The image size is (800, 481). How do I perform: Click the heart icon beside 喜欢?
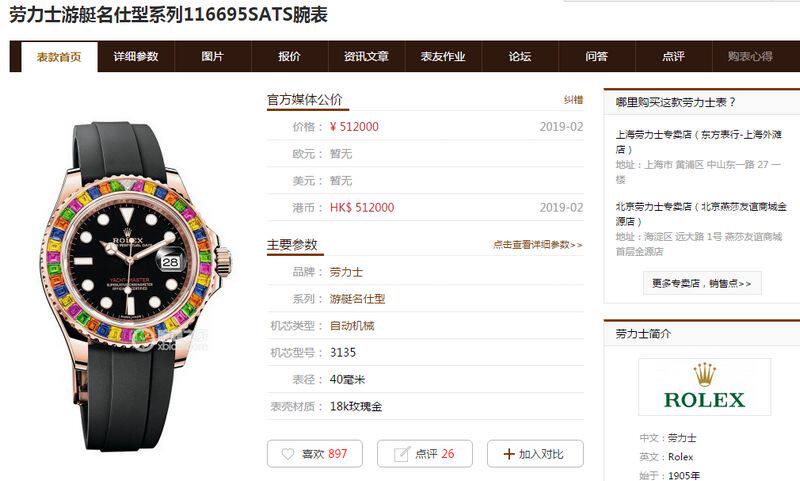click(288, 453)
